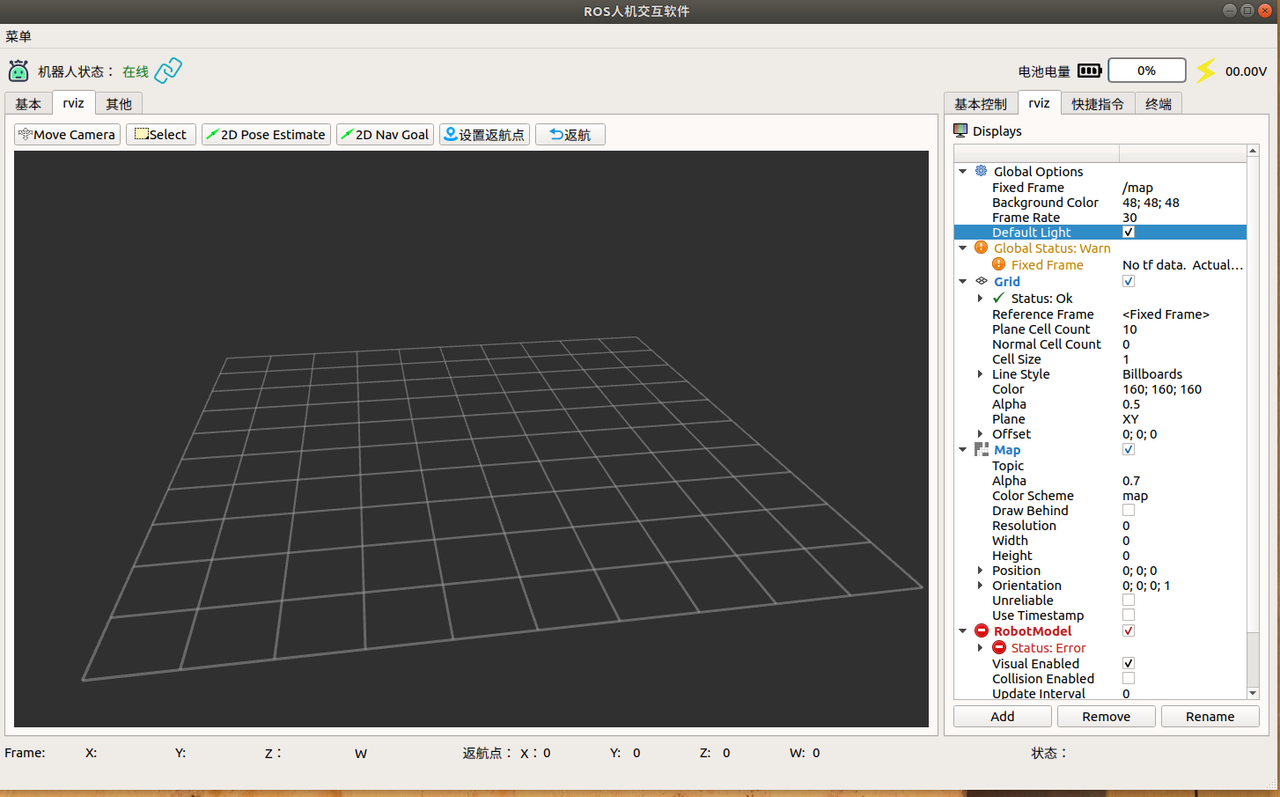This screenshot has height=797, width=1280.
Task: Select the right panel rviz tab
Action: 1039,103
